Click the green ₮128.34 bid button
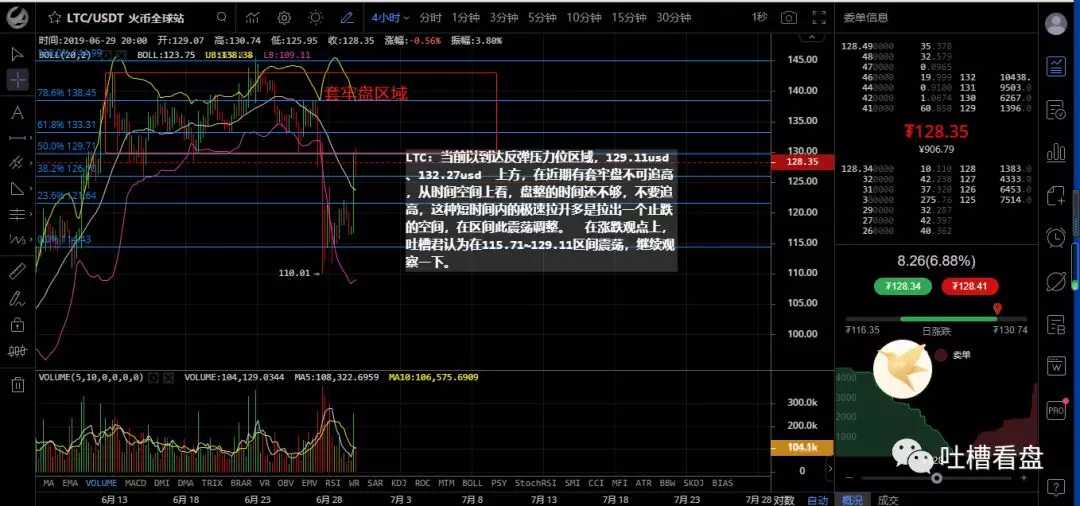Screen dimensions: 1080x506 (x=902, y=286)
